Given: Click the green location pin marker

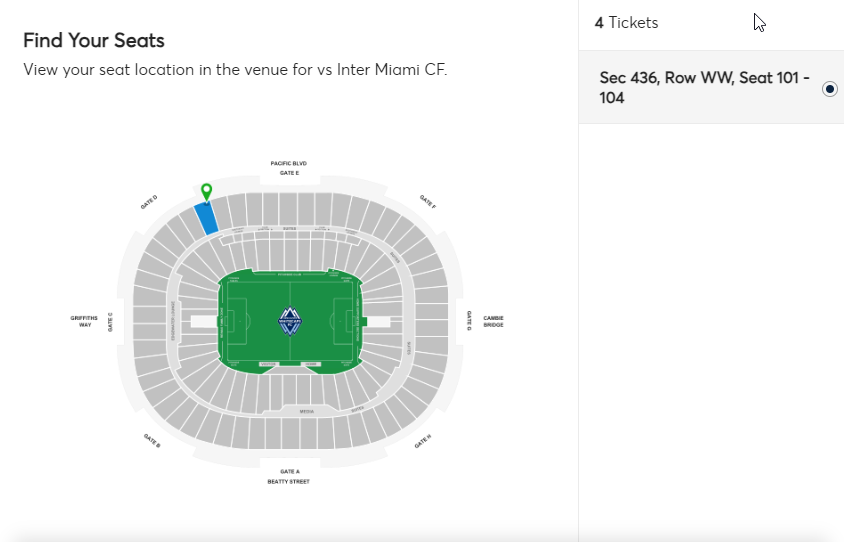Looking at the screenshot, I should [x=206, y=192].
